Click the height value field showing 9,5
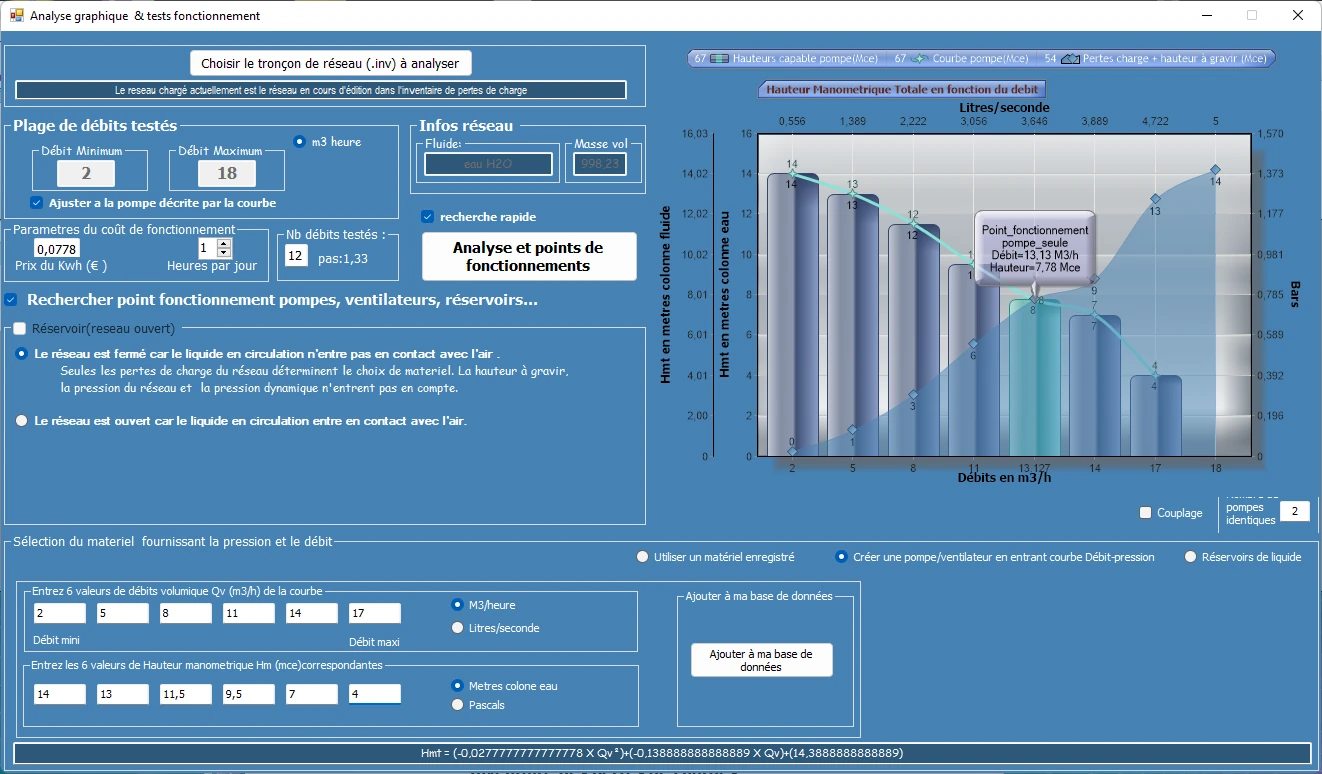1322x774 pixels. [x=249, y=694]
